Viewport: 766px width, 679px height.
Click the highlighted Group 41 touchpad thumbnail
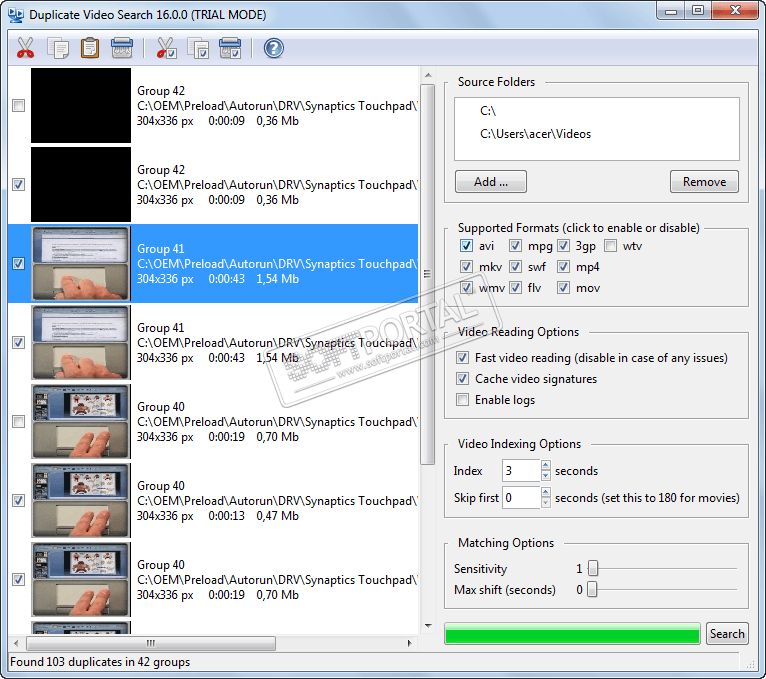[x=81, y=264]
